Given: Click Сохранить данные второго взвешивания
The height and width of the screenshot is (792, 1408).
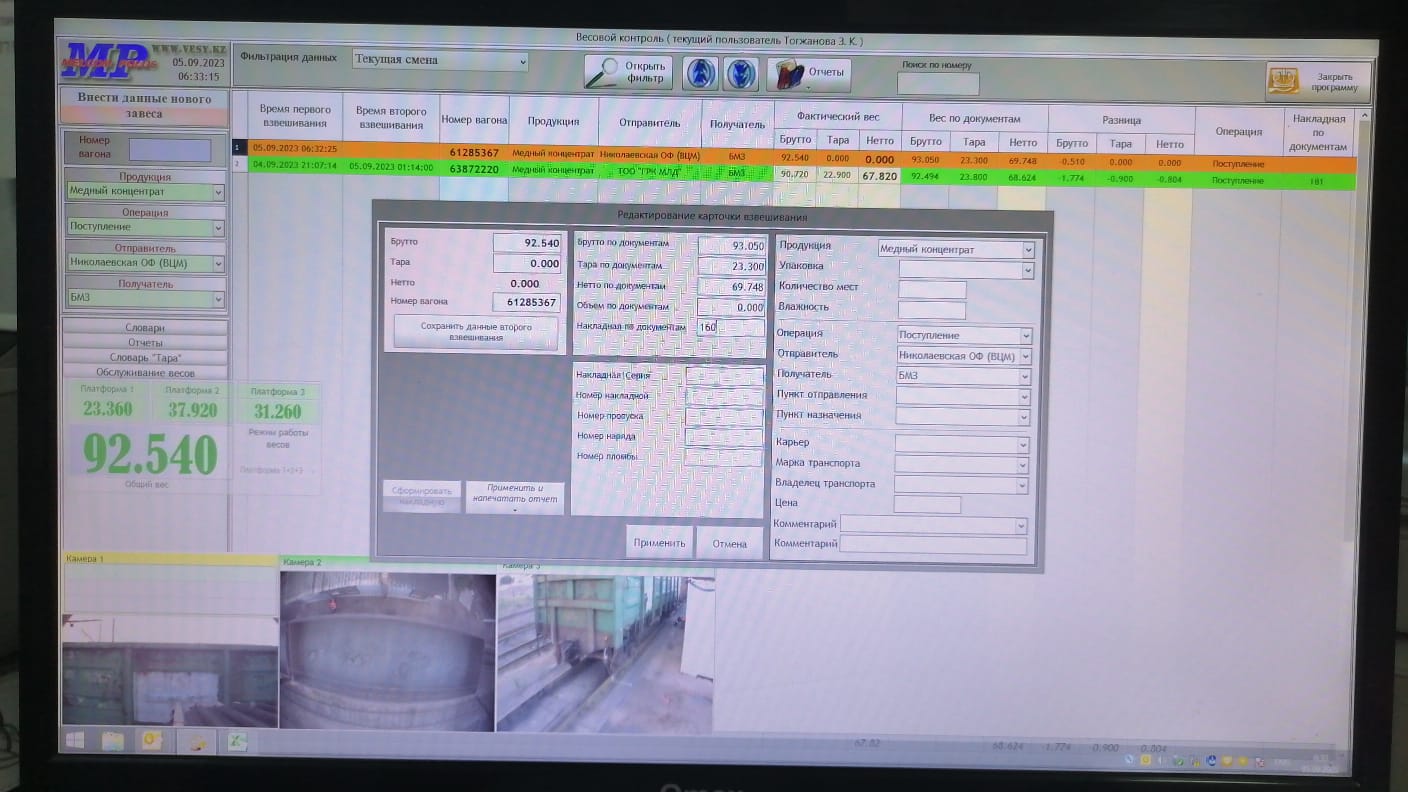Looking at the screenshot, I should pyautogui.click(x=476, y=332).
